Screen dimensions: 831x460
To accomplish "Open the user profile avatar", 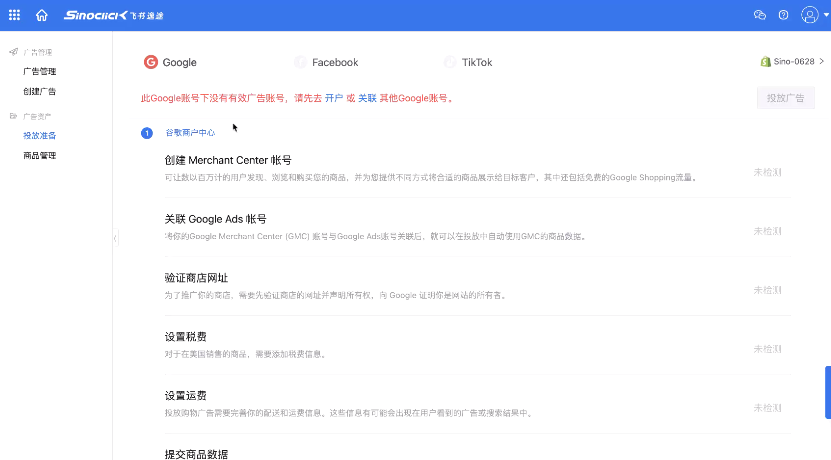I will (x=809, y=15).
